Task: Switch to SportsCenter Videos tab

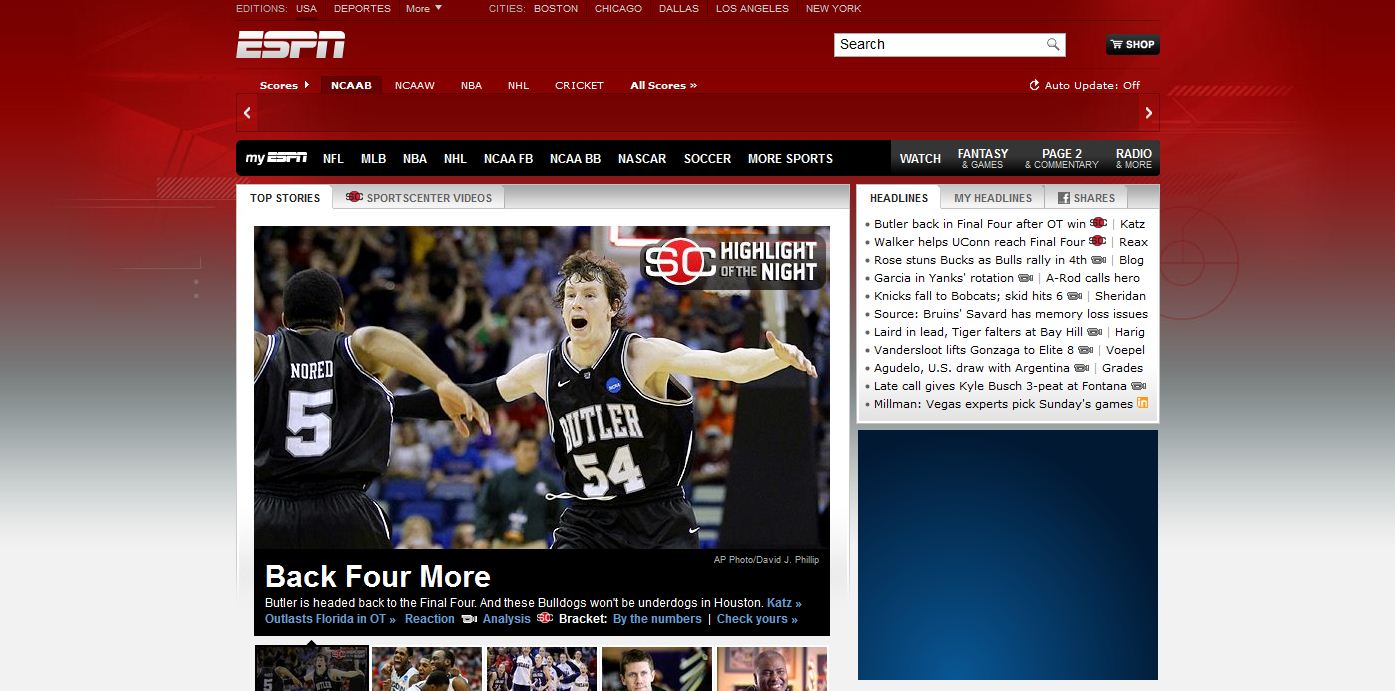Action: 419,198
